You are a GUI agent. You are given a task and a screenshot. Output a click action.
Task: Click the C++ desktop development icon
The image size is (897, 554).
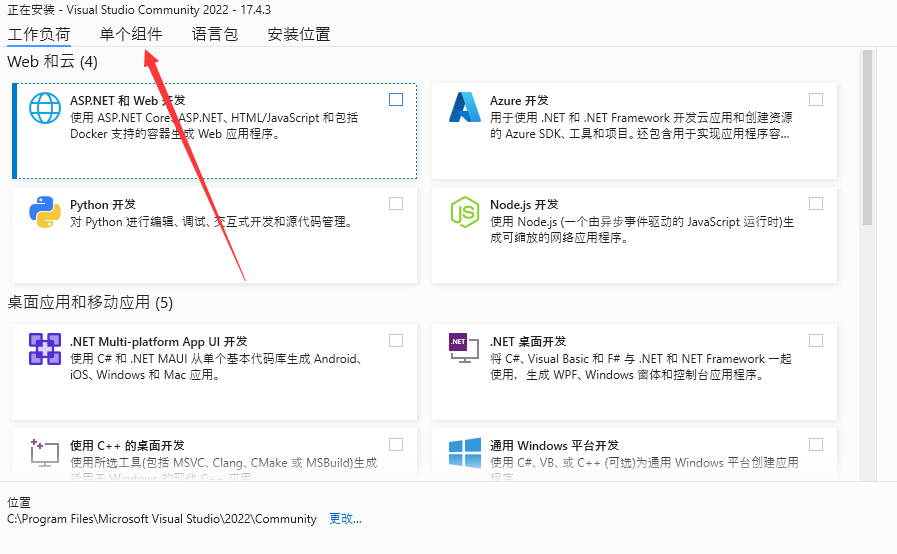pyautogui.click(x=45, y=453)
